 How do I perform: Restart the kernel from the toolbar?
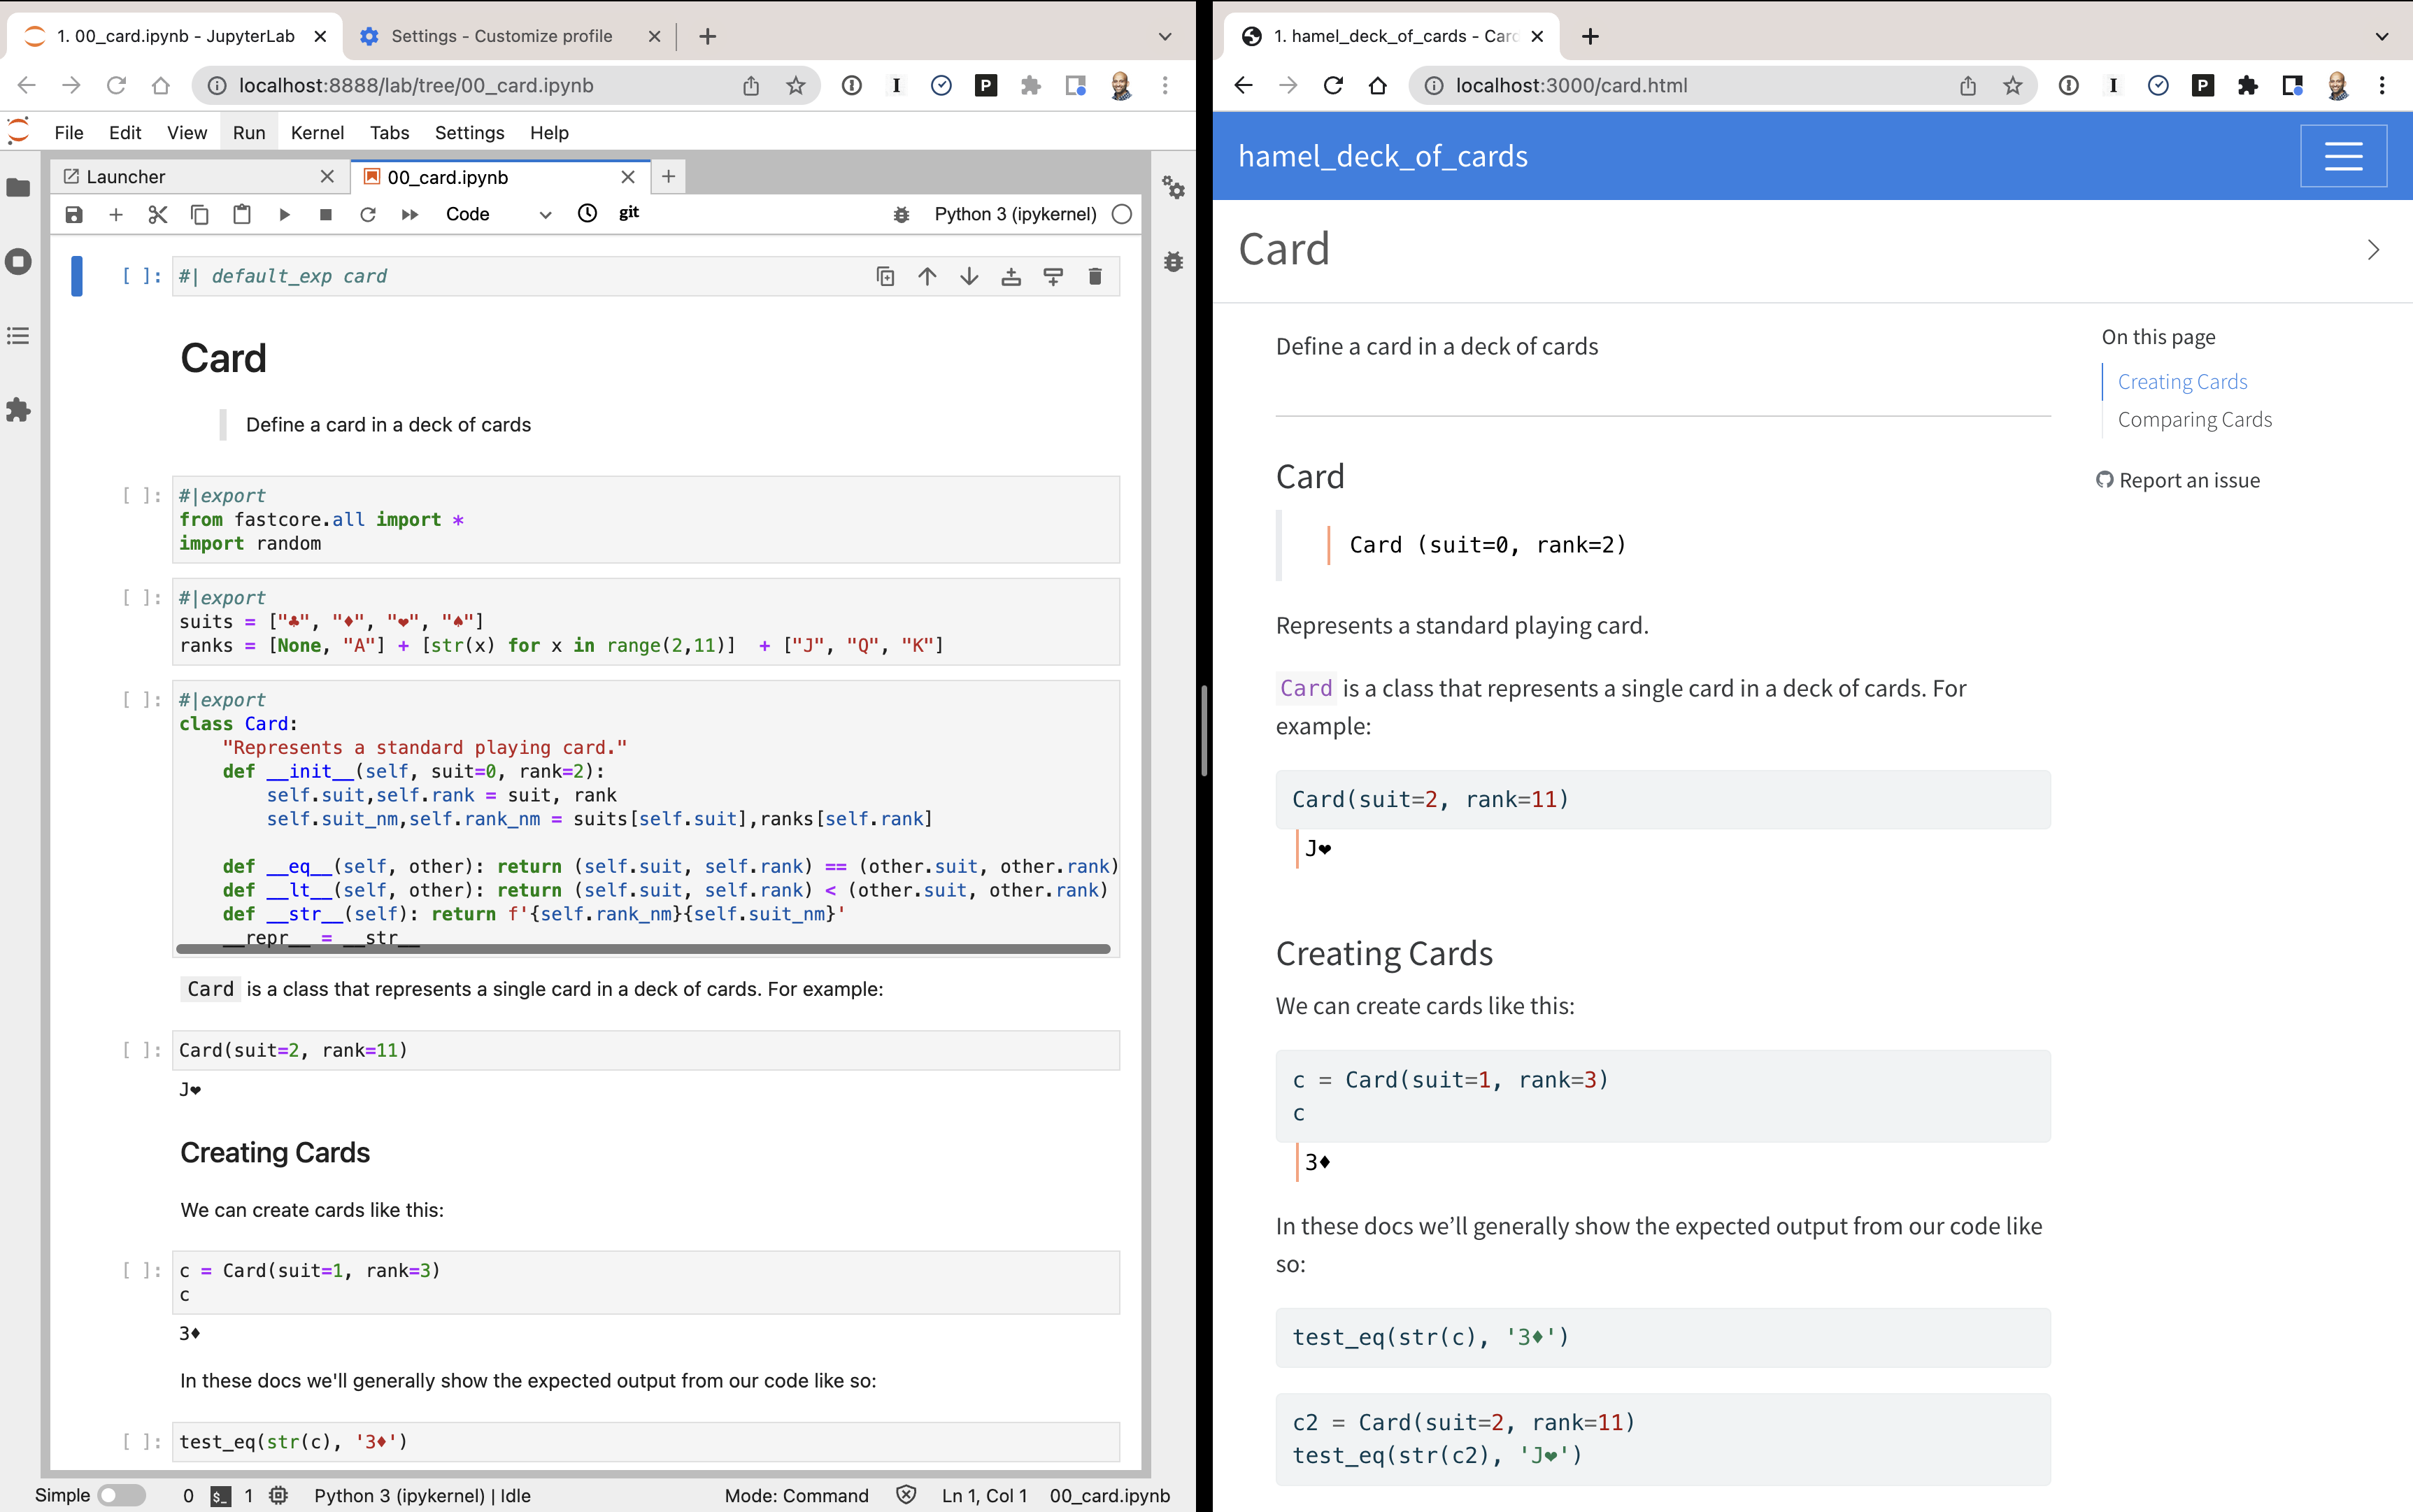(368, 214)
